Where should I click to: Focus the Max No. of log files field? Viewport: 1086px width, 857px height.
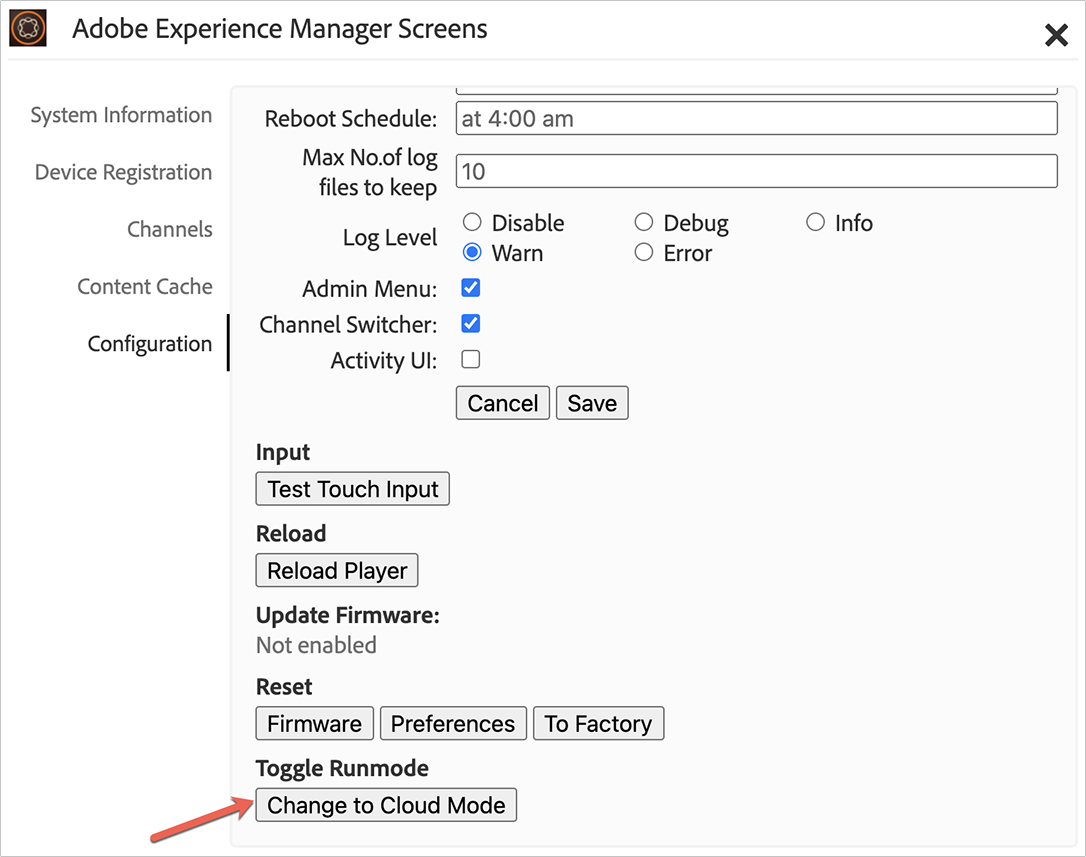pyautogui.click(x=756, y=171)
